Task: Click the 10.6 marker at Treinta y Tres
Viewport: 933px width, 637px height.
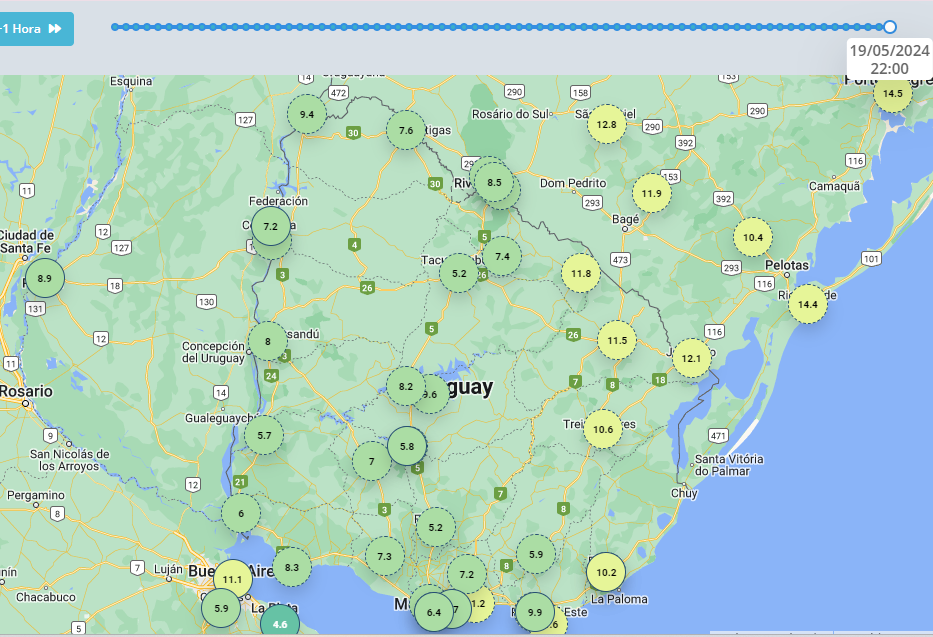Action: click(603, 429)
